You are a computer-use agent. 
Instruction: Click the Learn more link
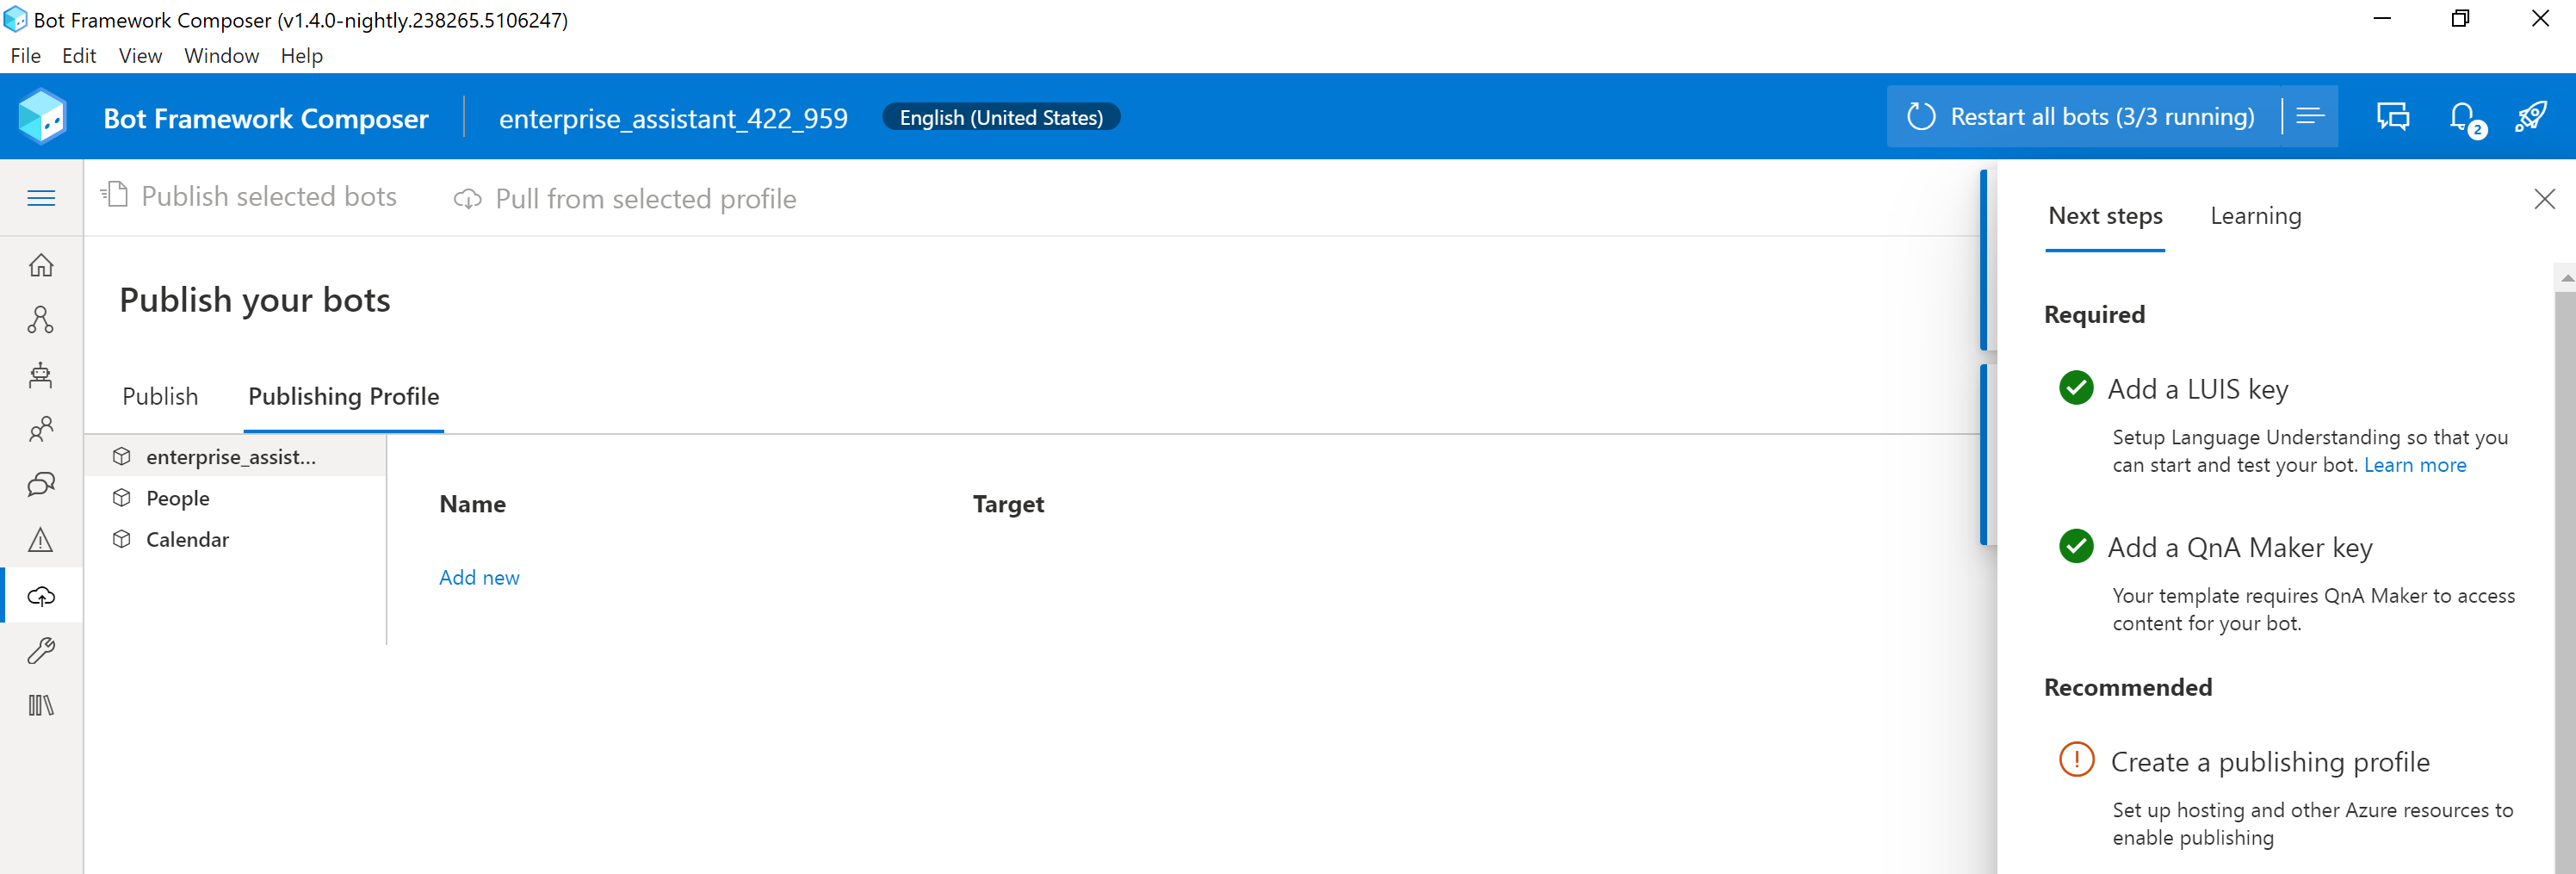[2415, 465]
